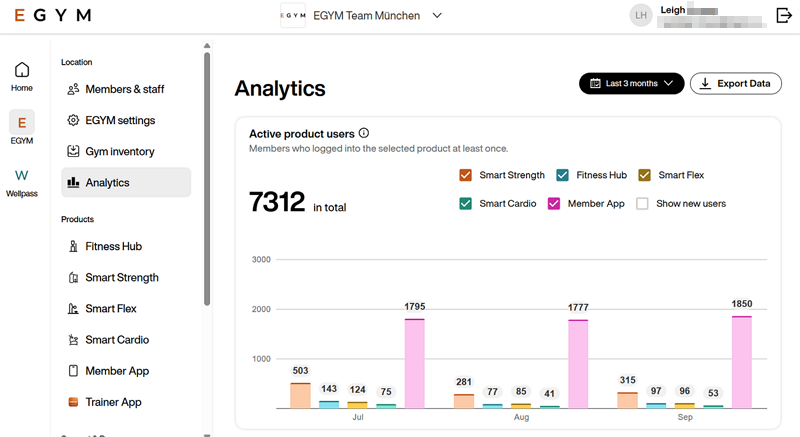Enable the Show new users checkbox
800x437 pixels.
coord(644,203)
